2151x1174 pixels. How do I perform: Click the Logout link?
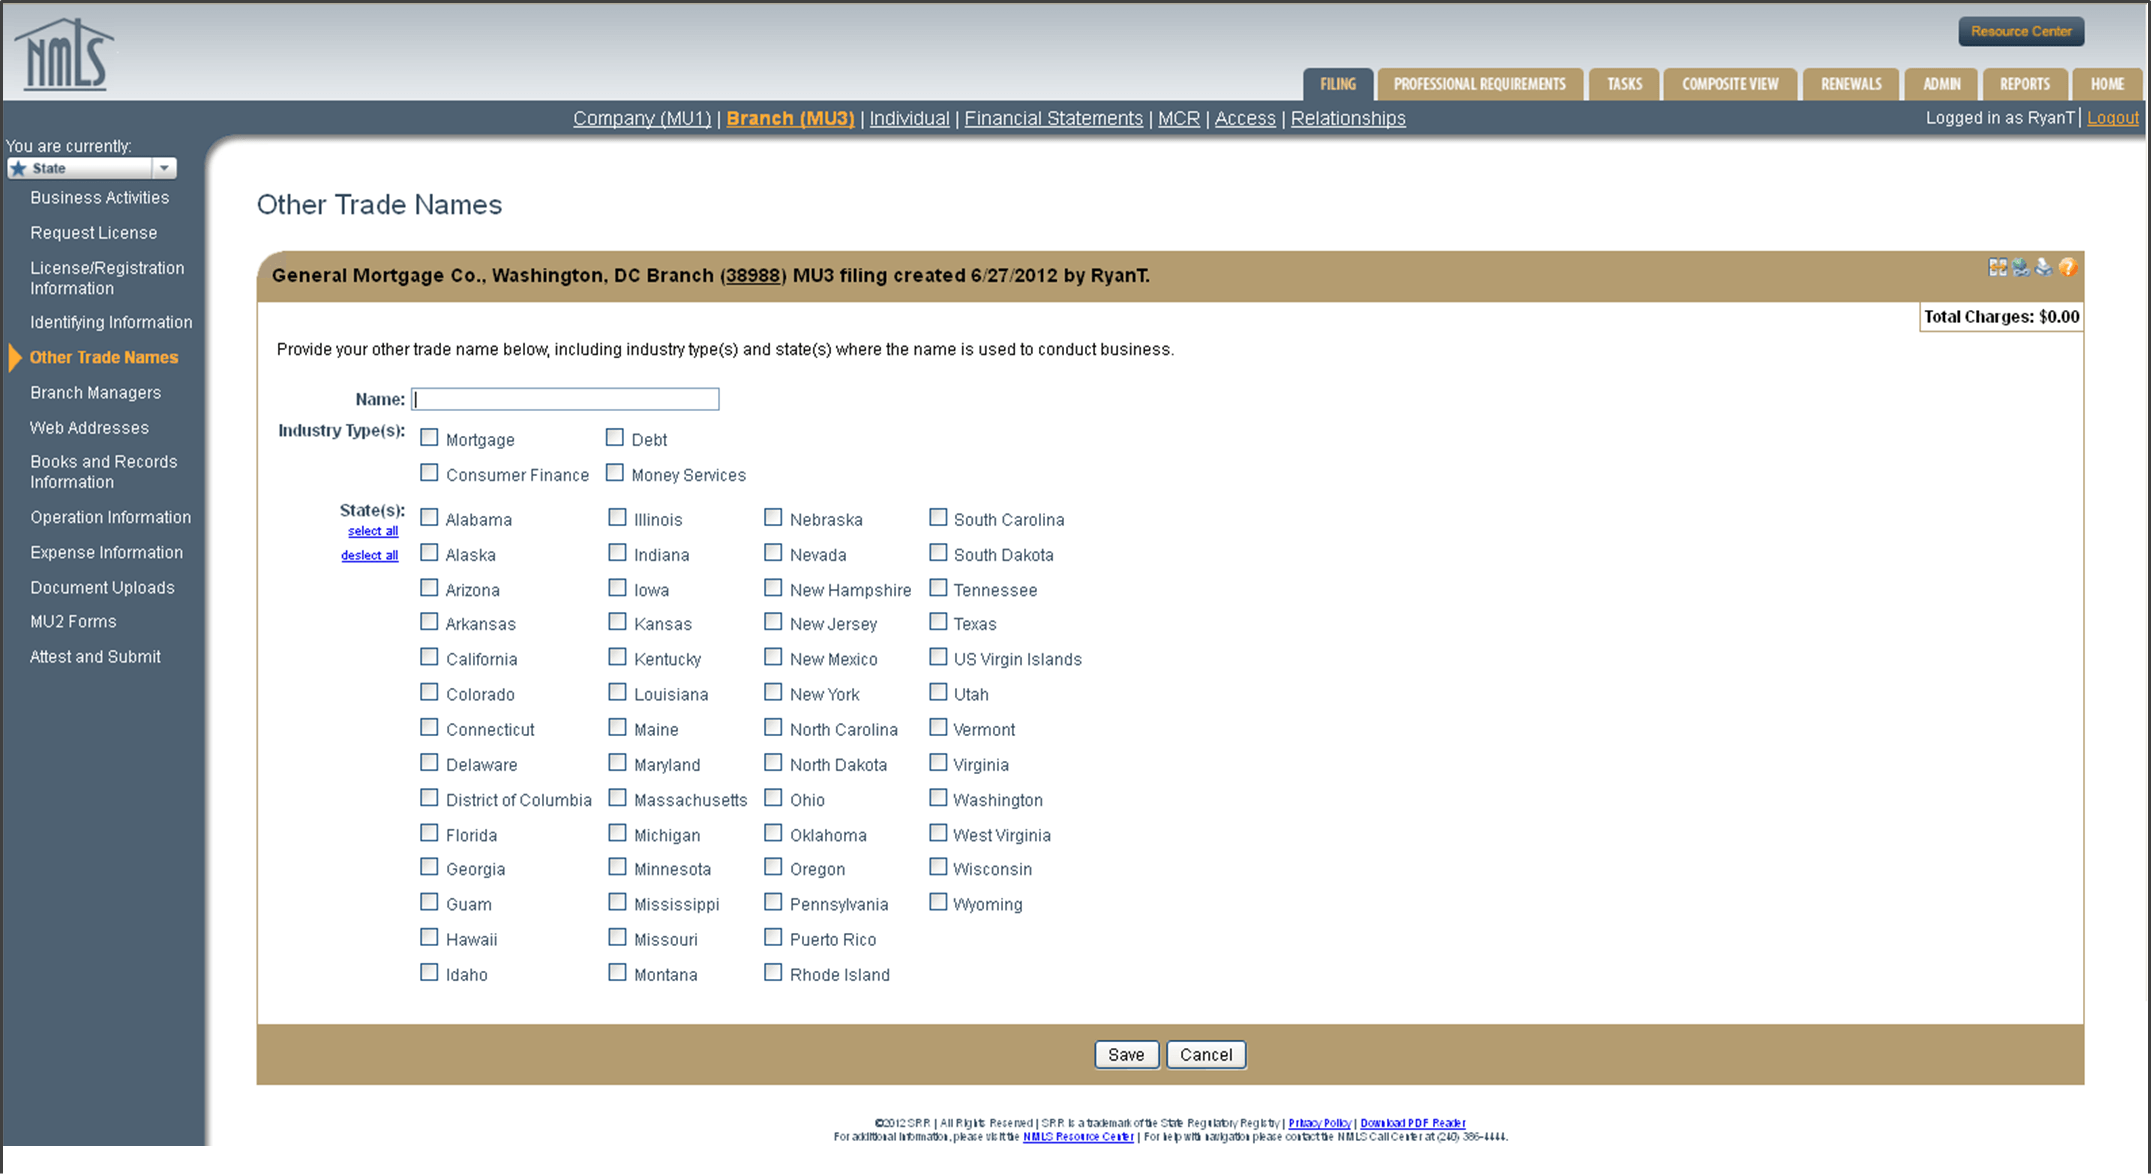2112,118
